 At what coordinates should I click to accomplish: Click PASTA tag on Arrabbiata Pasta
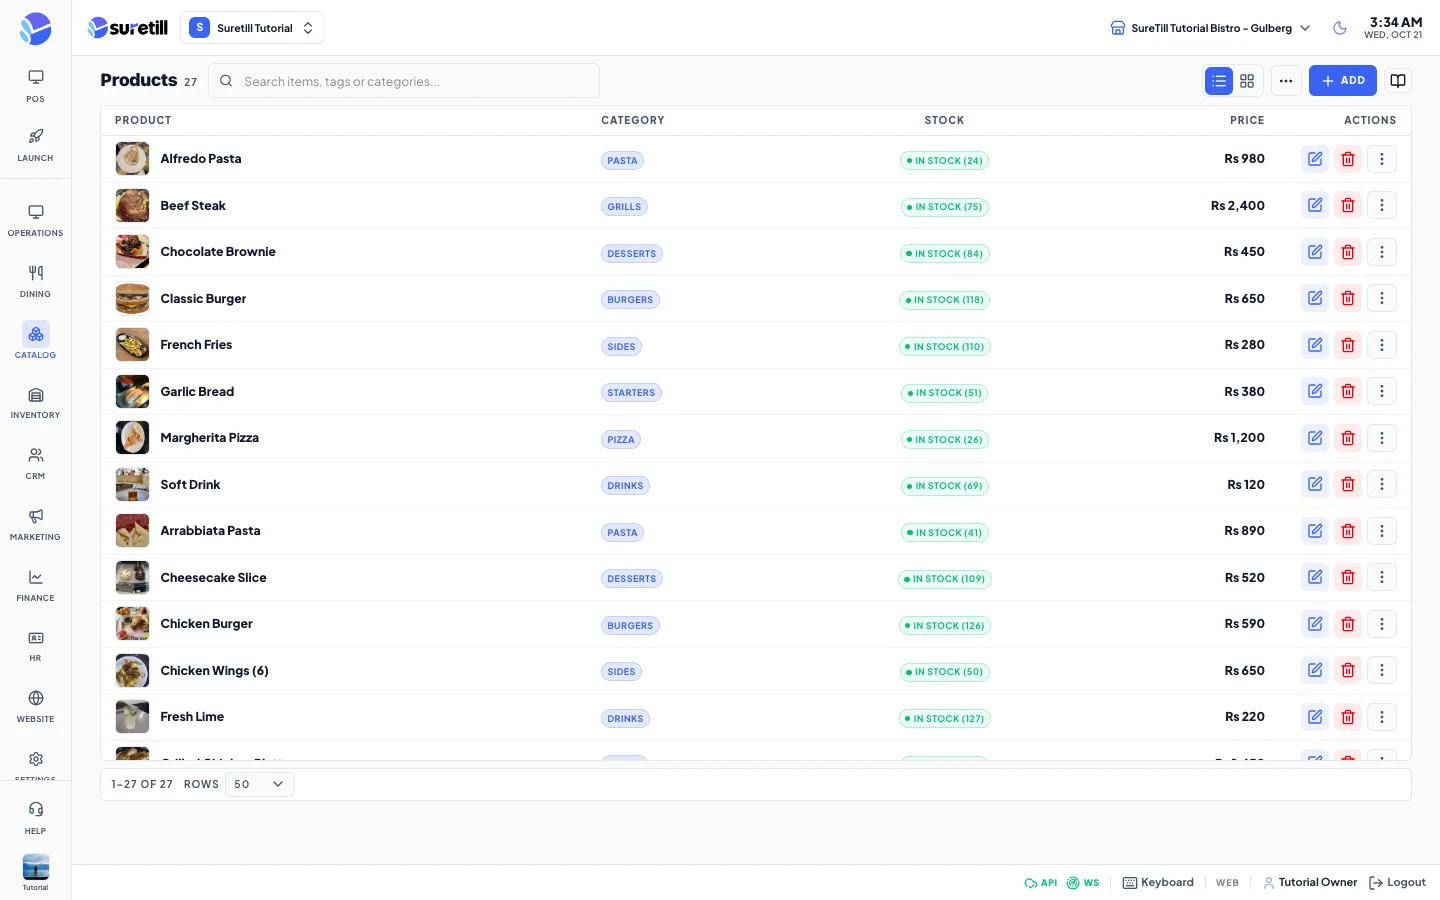coord(622,533)
